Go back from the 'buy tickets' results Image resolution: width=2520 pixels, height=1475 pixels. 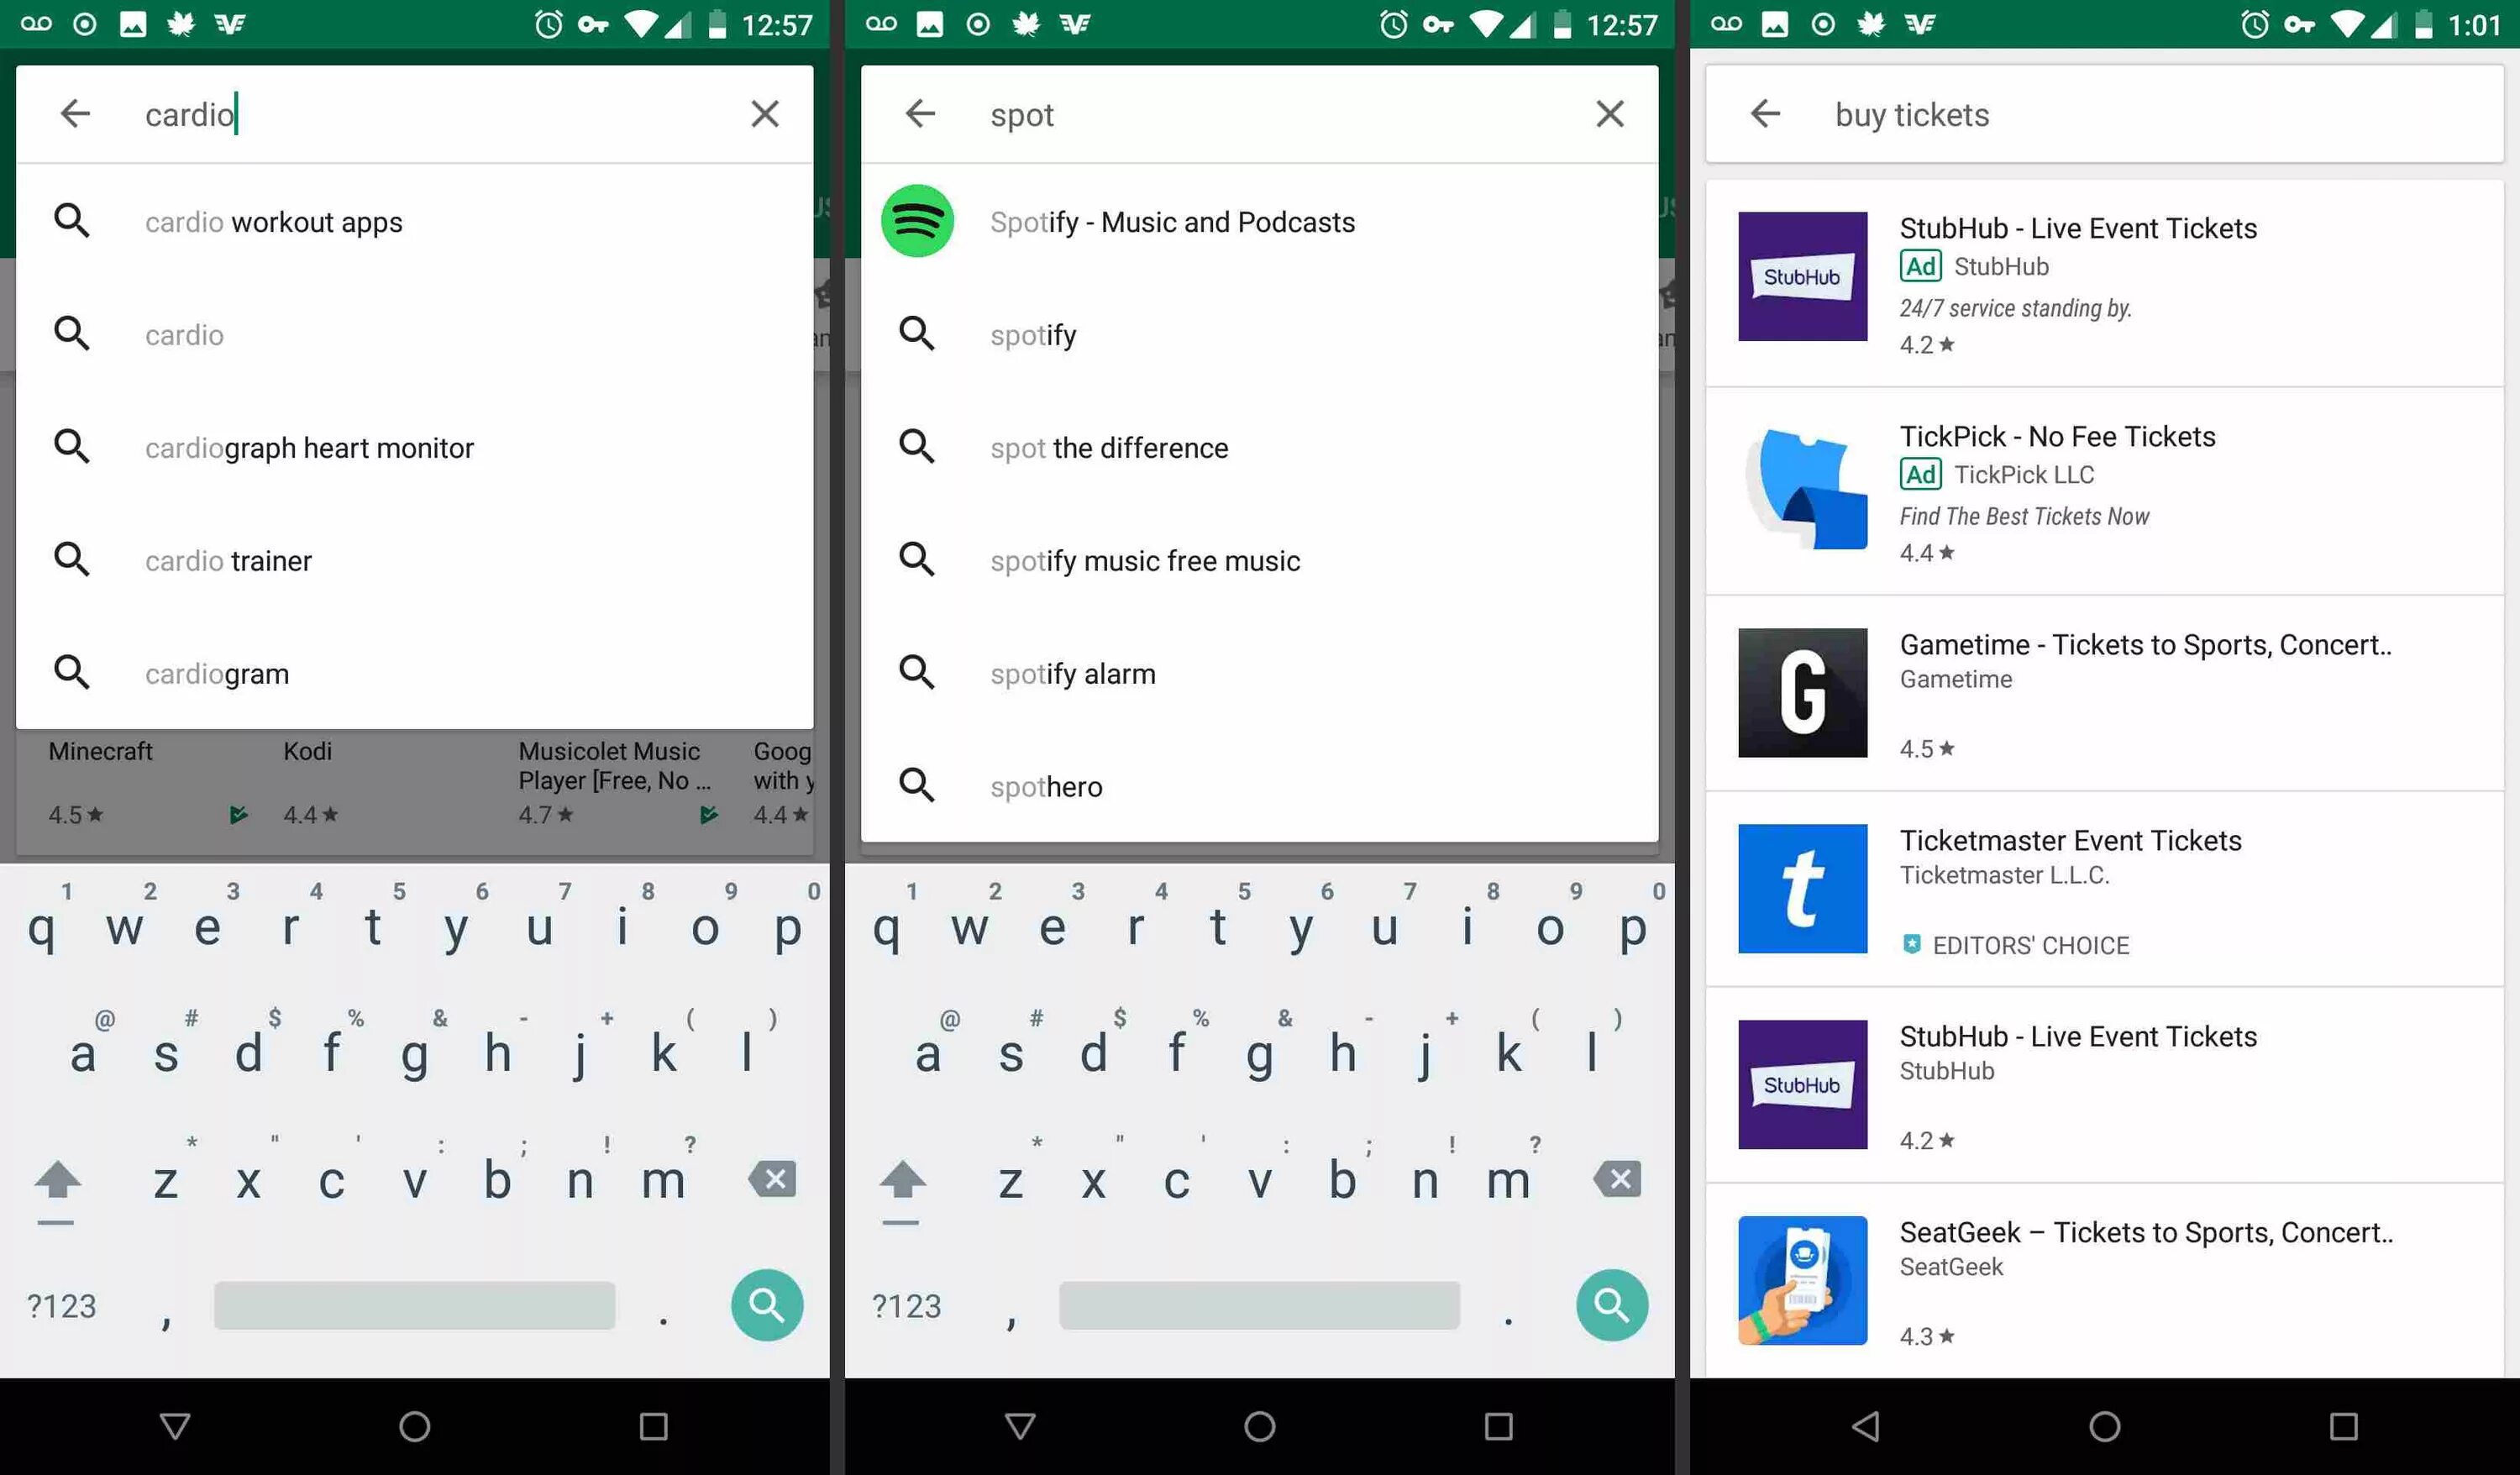click(x=1765, y=114)
